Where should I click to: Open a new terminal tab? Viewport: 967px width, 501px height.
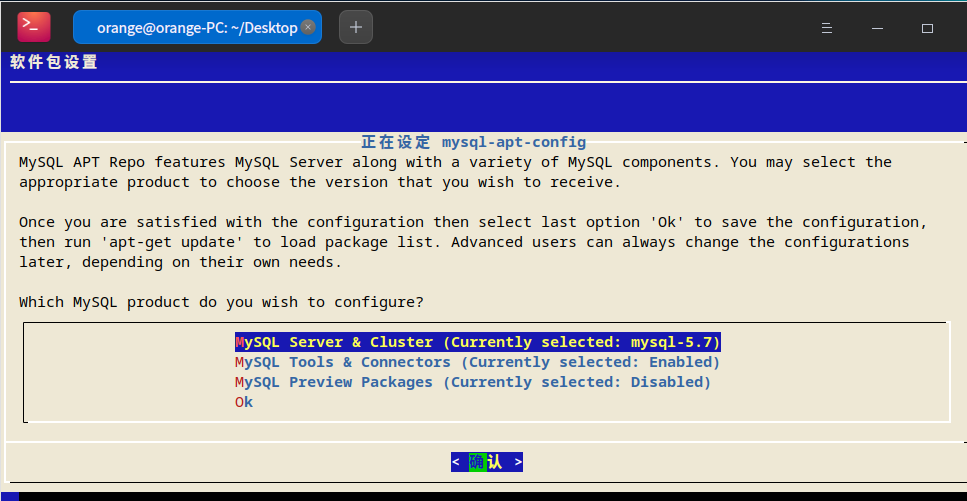click(x=356, y=27)
